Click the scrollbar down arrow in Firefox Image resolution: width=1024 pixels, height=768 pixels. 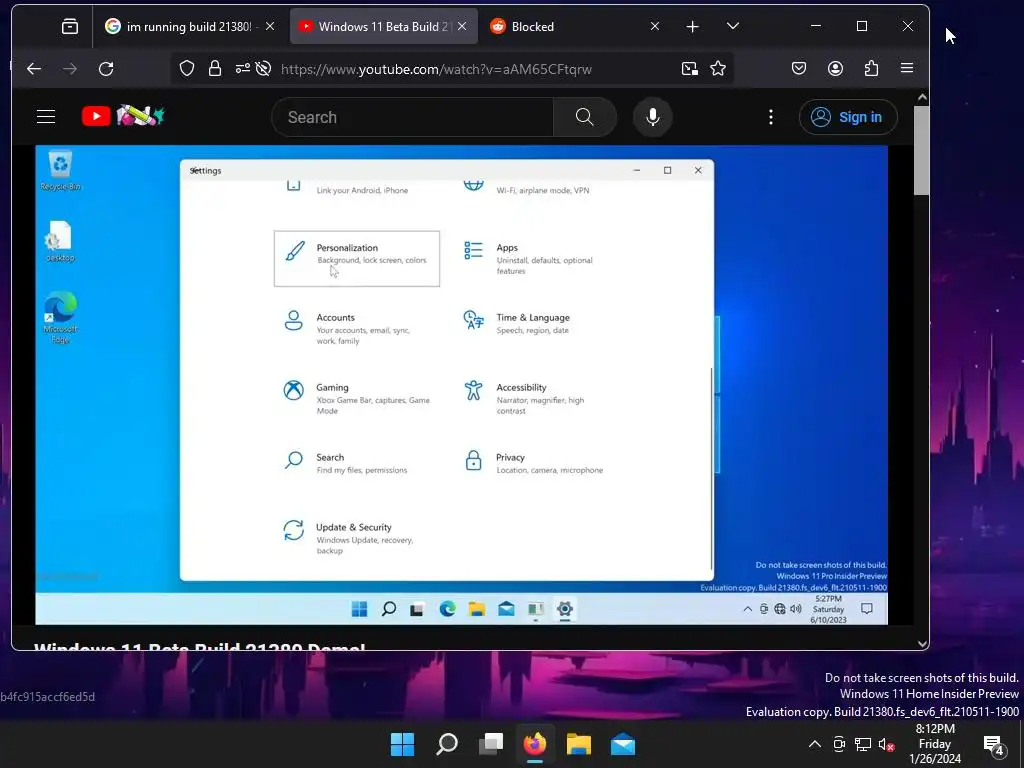point(921,643)
